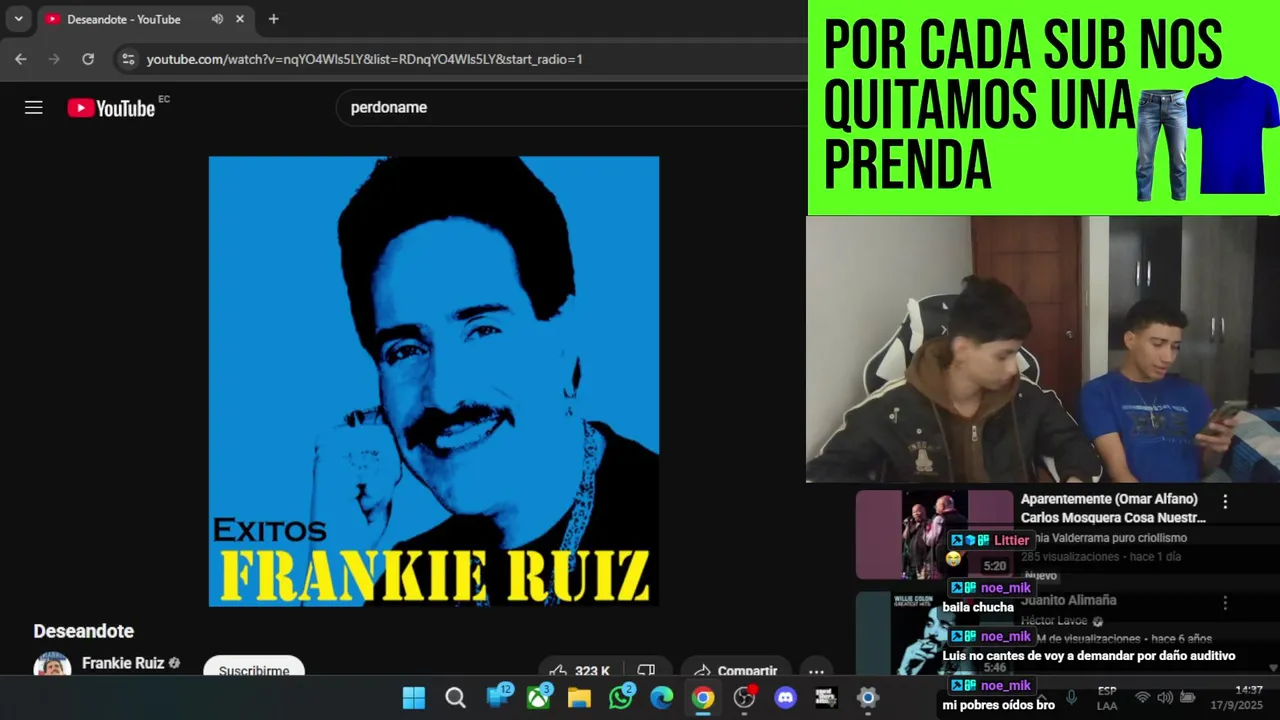Screen dimensions: 1280x720
Task: Open options menu for Juanito Alimaña video
Action: tap(1225, 603)
